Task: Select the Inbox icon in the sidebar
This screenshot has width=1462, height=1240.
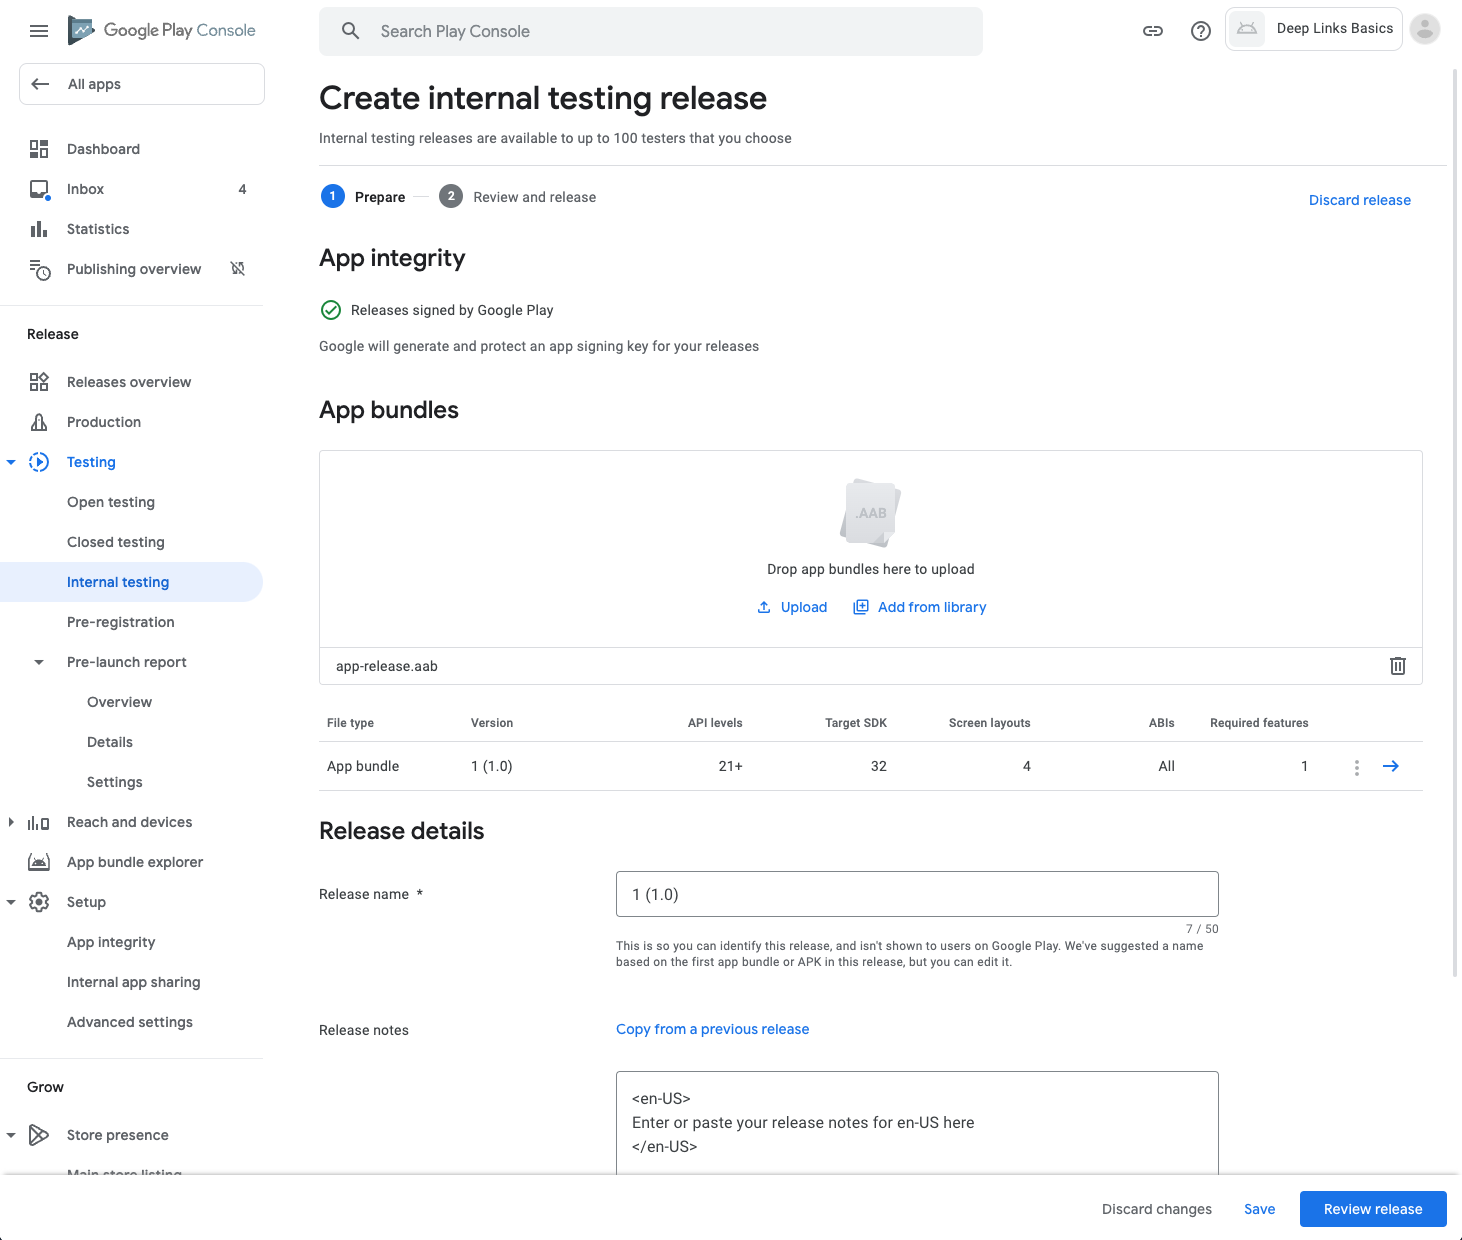Action: coord(39,189)
